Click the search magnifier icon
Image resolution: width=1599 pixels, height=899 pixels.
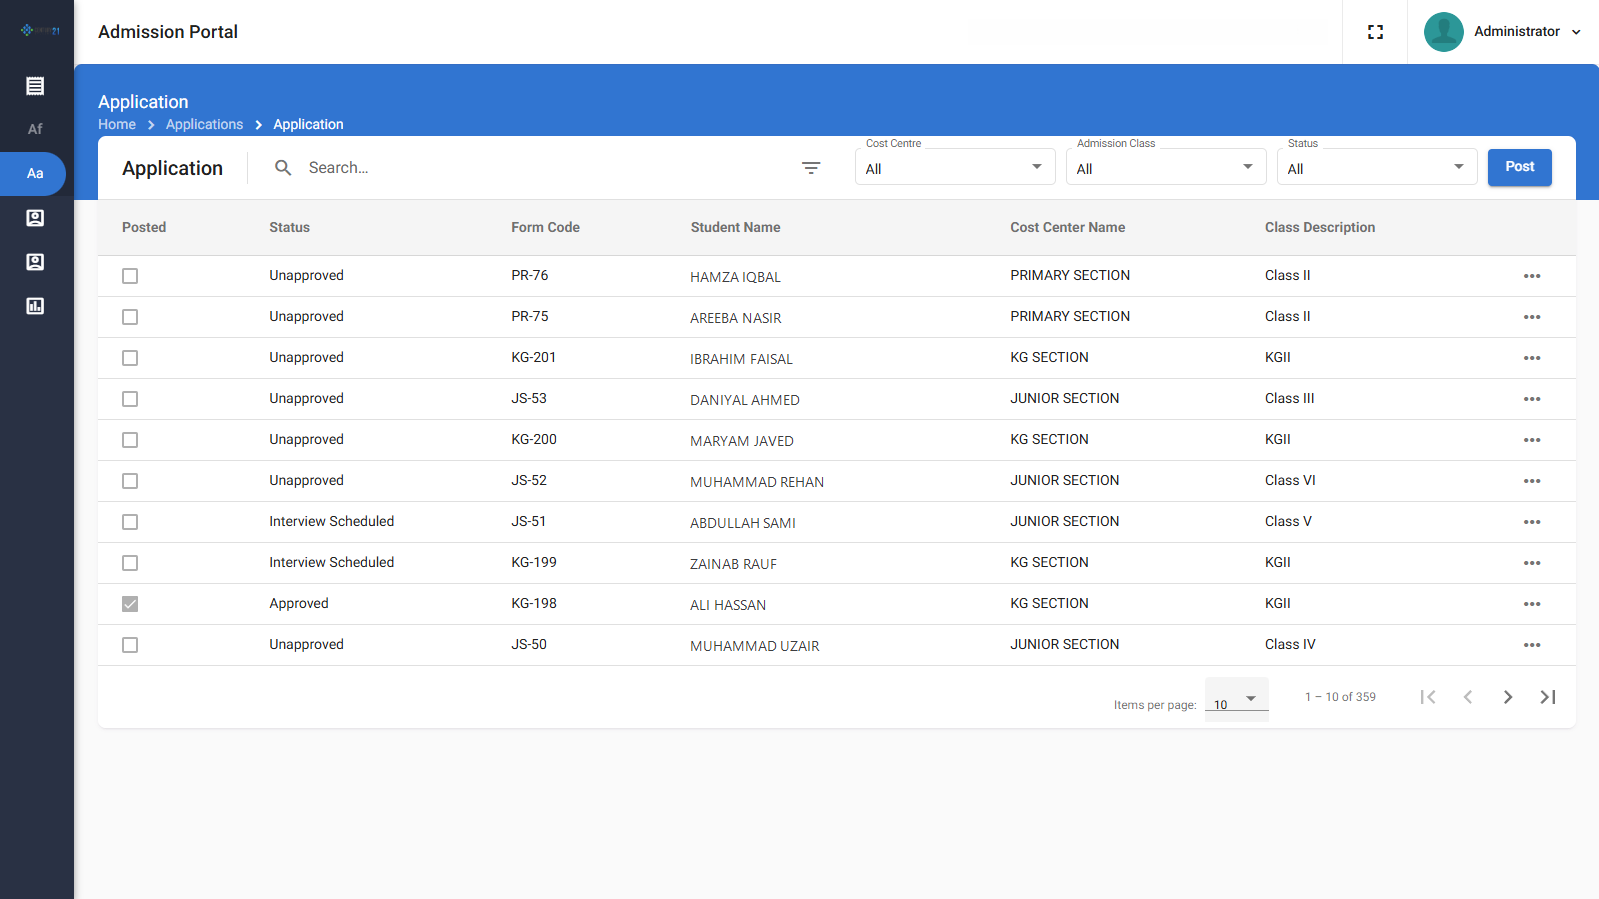[x=283, y=168]
